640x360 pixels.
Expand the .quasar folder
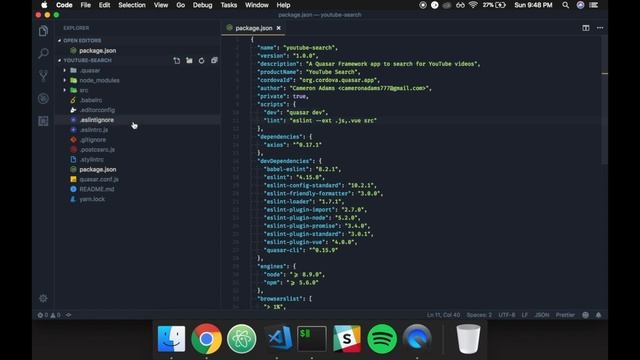coord(64,70)
